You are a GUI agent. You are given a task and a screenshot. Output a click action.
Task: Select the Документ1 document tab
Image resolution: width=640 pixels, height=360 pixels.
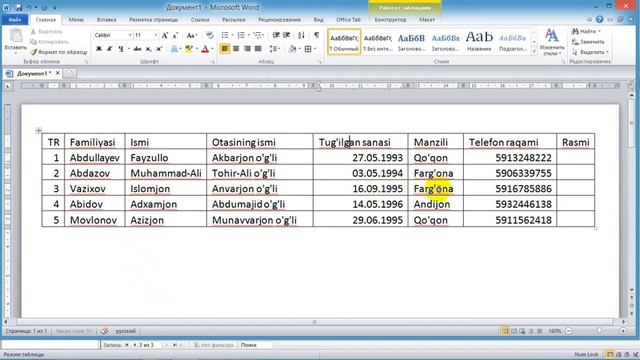[33, 73]
